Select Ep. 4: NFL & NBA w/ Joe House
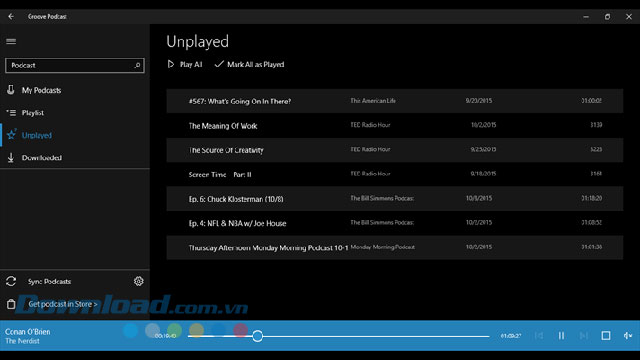The width and height of the screenshot is (640, 360). [x=395, y=223]
